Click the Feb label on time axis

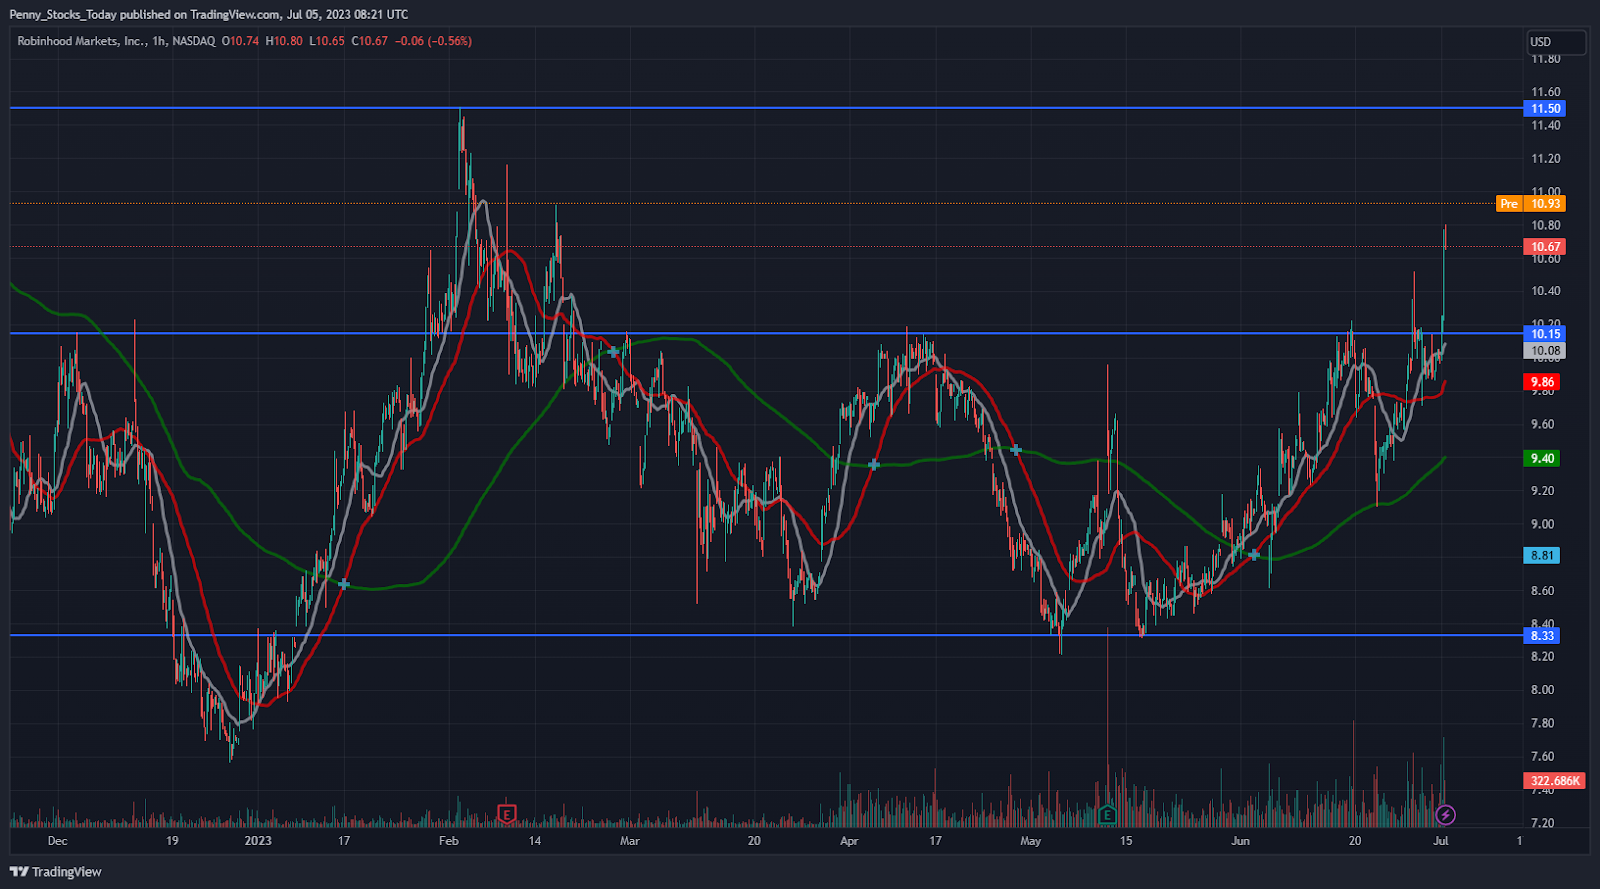pos(449,841)
